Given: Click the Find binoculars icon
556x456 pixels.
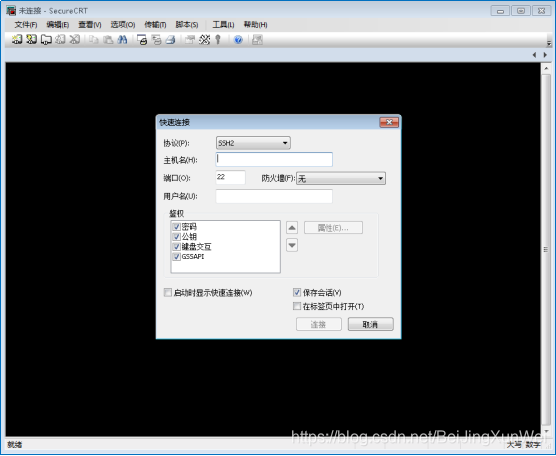Looking at the screenshot, I should 122,39.
